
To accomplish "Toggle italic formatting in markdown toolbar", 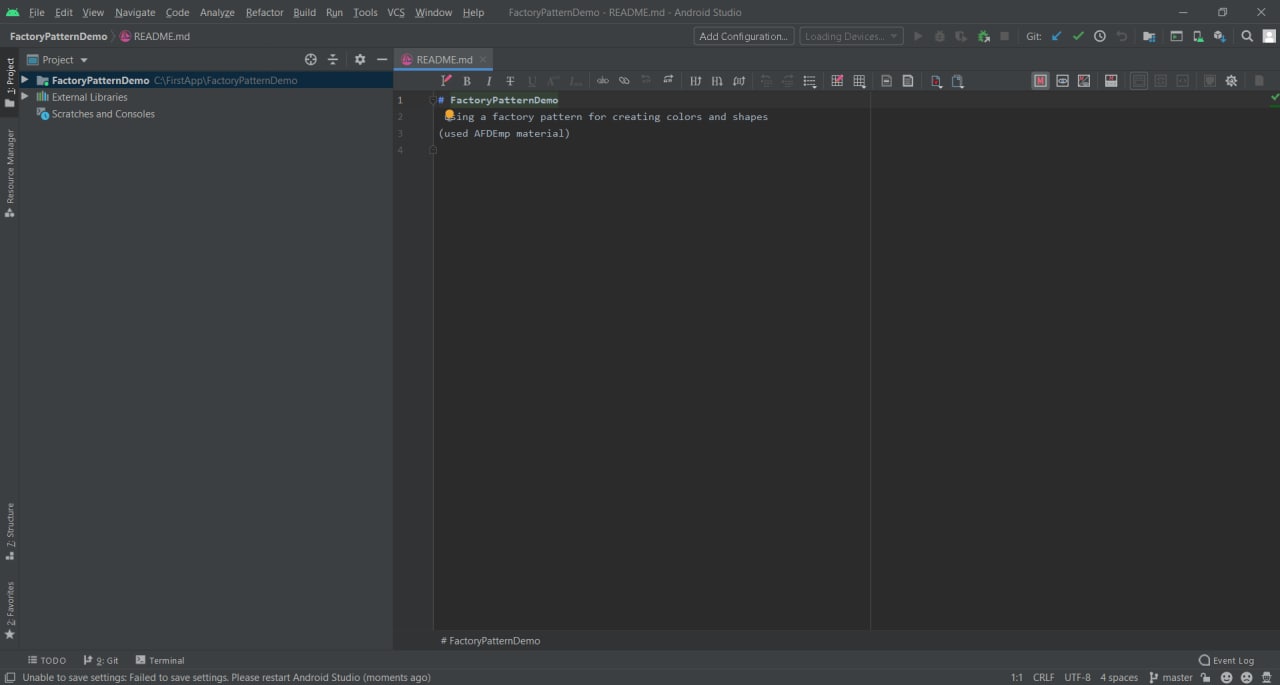I will click(x=489, y=81).
